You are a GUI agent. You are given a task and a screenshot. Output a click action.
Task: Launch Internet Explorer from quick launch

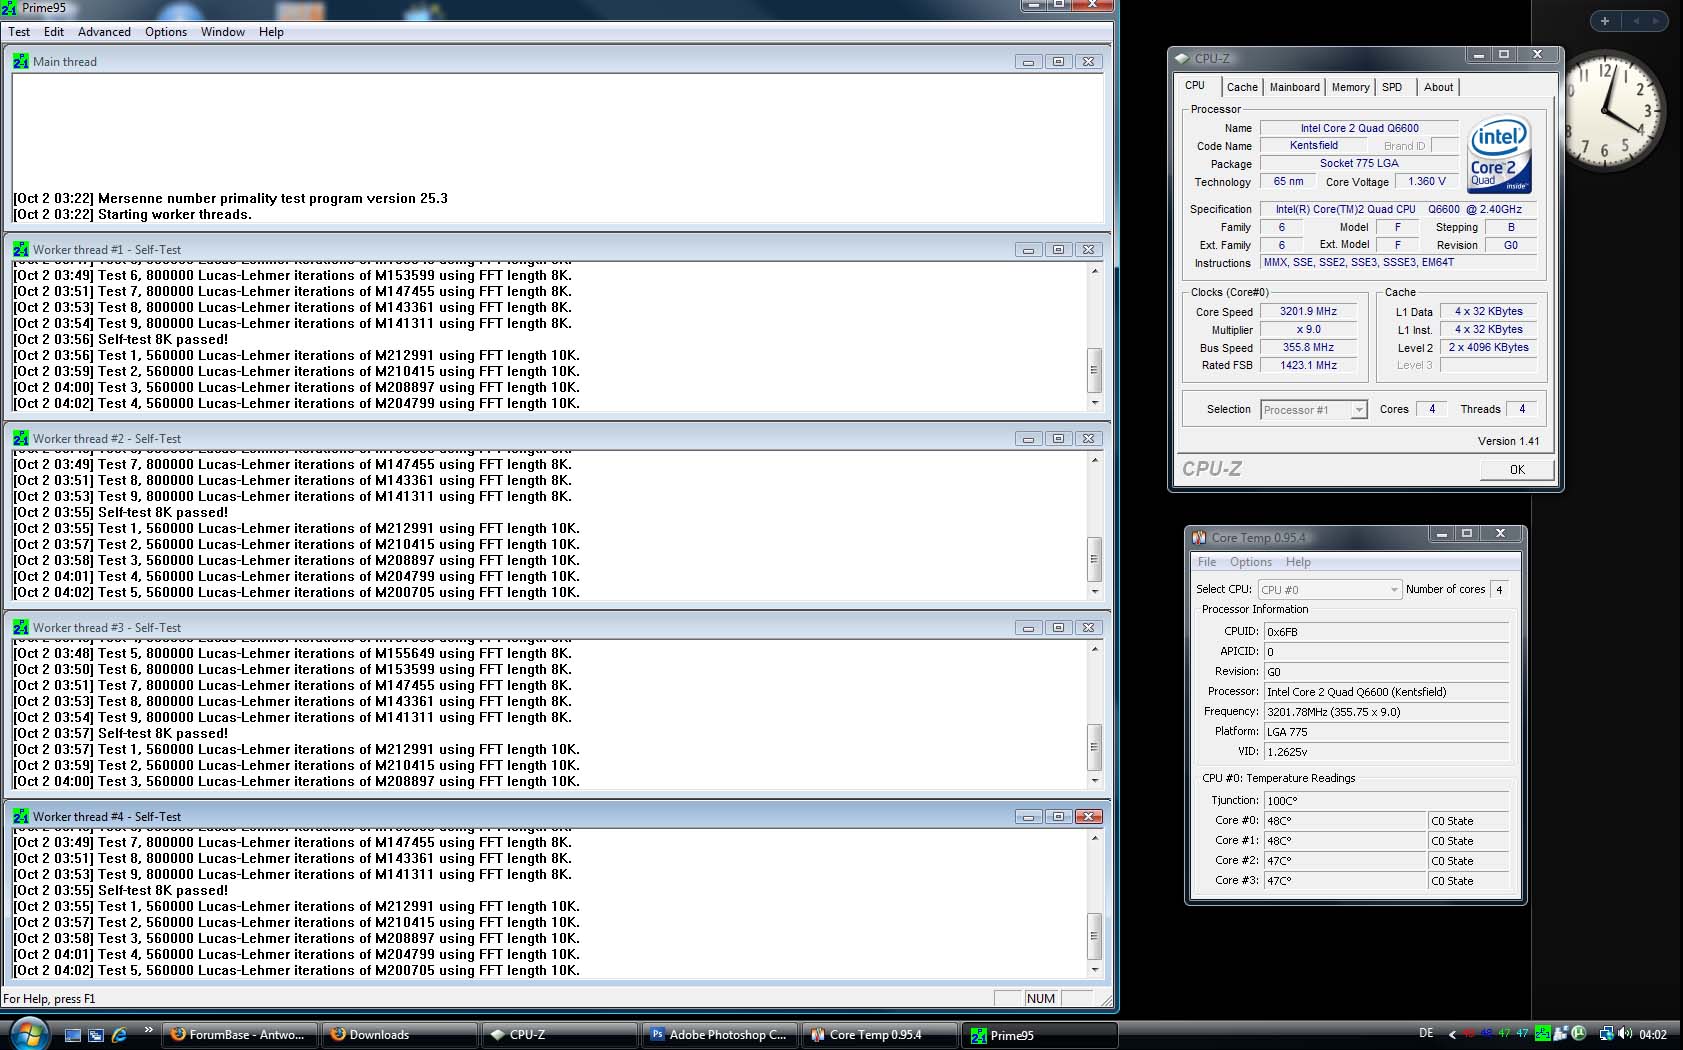click(x=119, y=1035)
